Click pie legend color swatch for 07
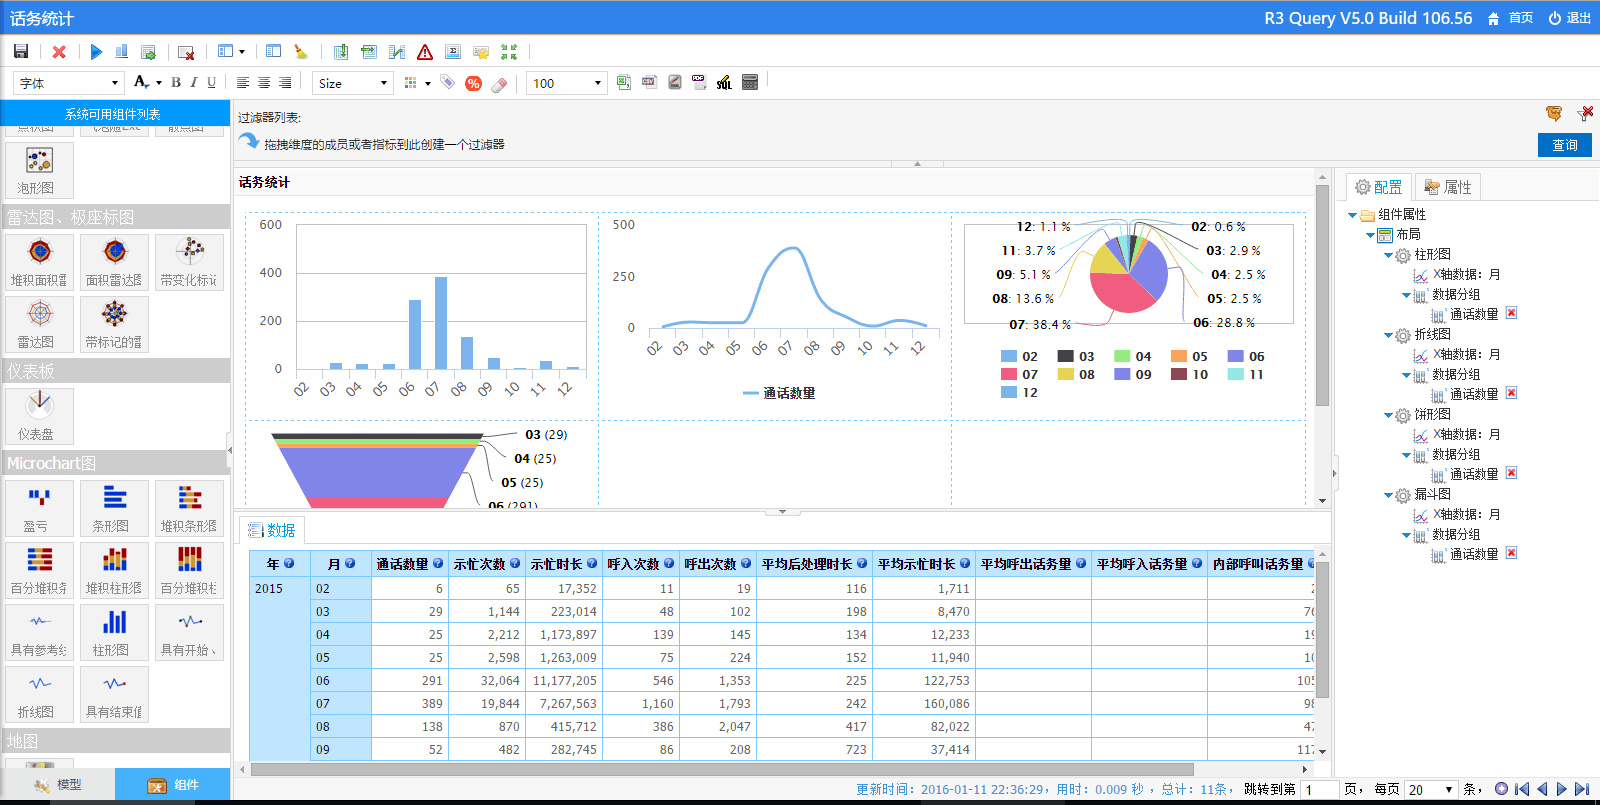Viewport: 1600px width, 805px height. [x=1009, y=374]
